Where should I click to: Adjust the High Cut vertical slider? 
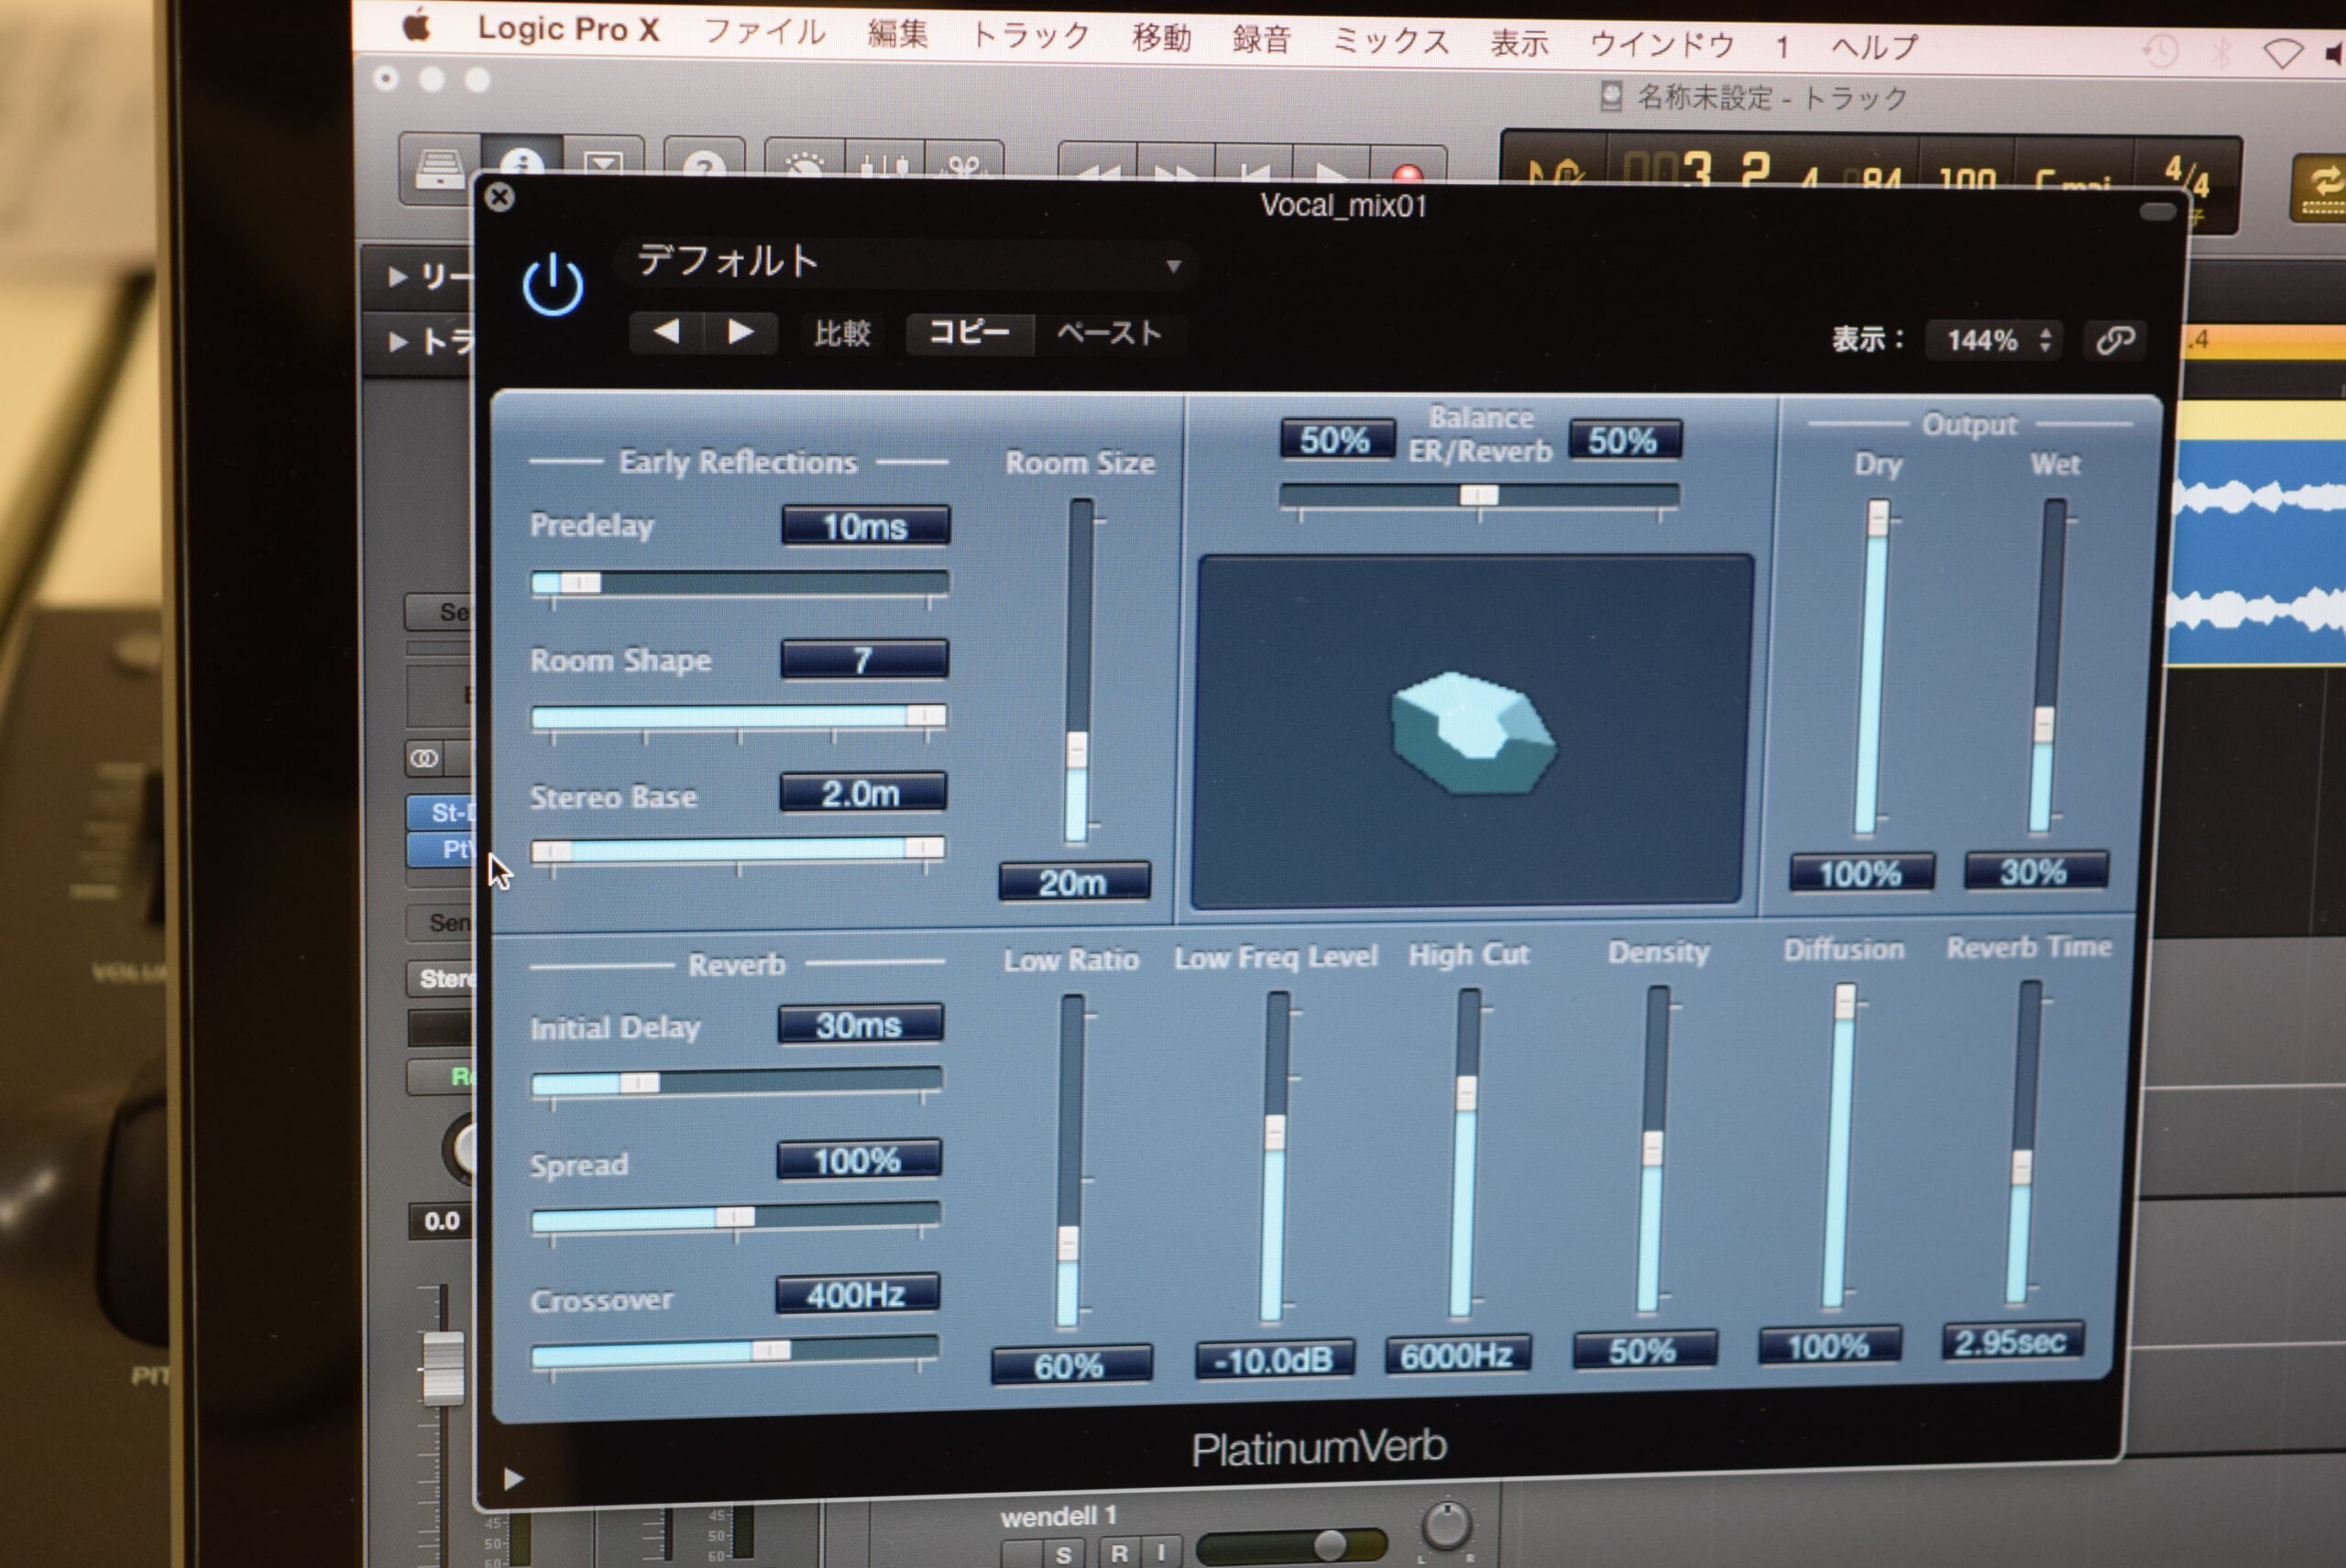(x=1465, y=1153)
